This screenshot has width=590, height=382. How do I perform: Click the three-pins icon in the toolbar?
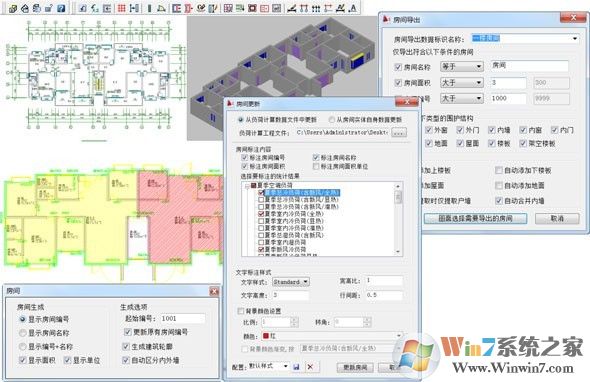coord(316,8)
